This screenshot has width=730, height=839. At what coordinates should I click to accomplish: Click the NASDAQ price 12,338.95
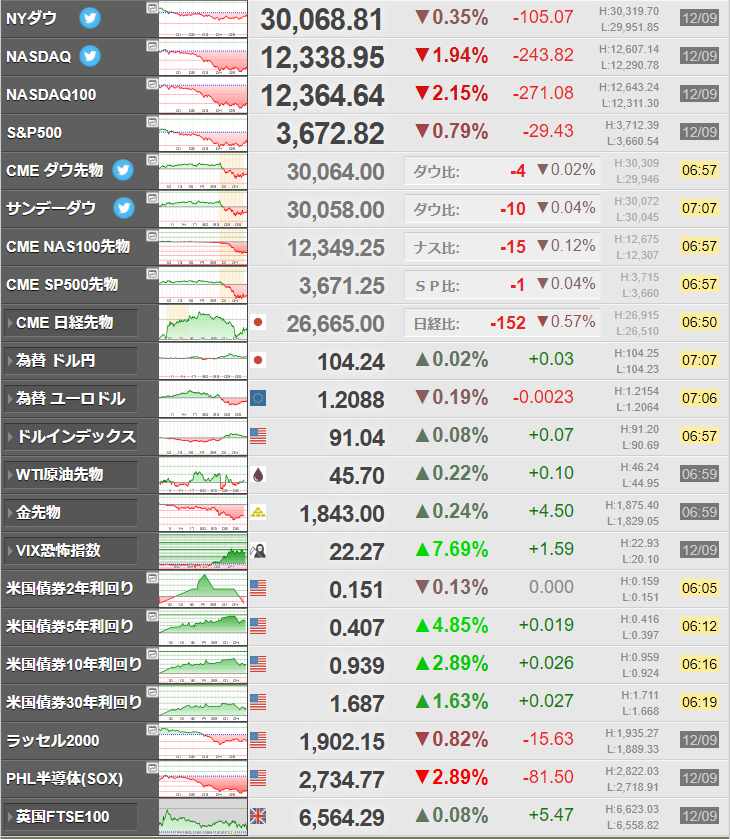322,58
